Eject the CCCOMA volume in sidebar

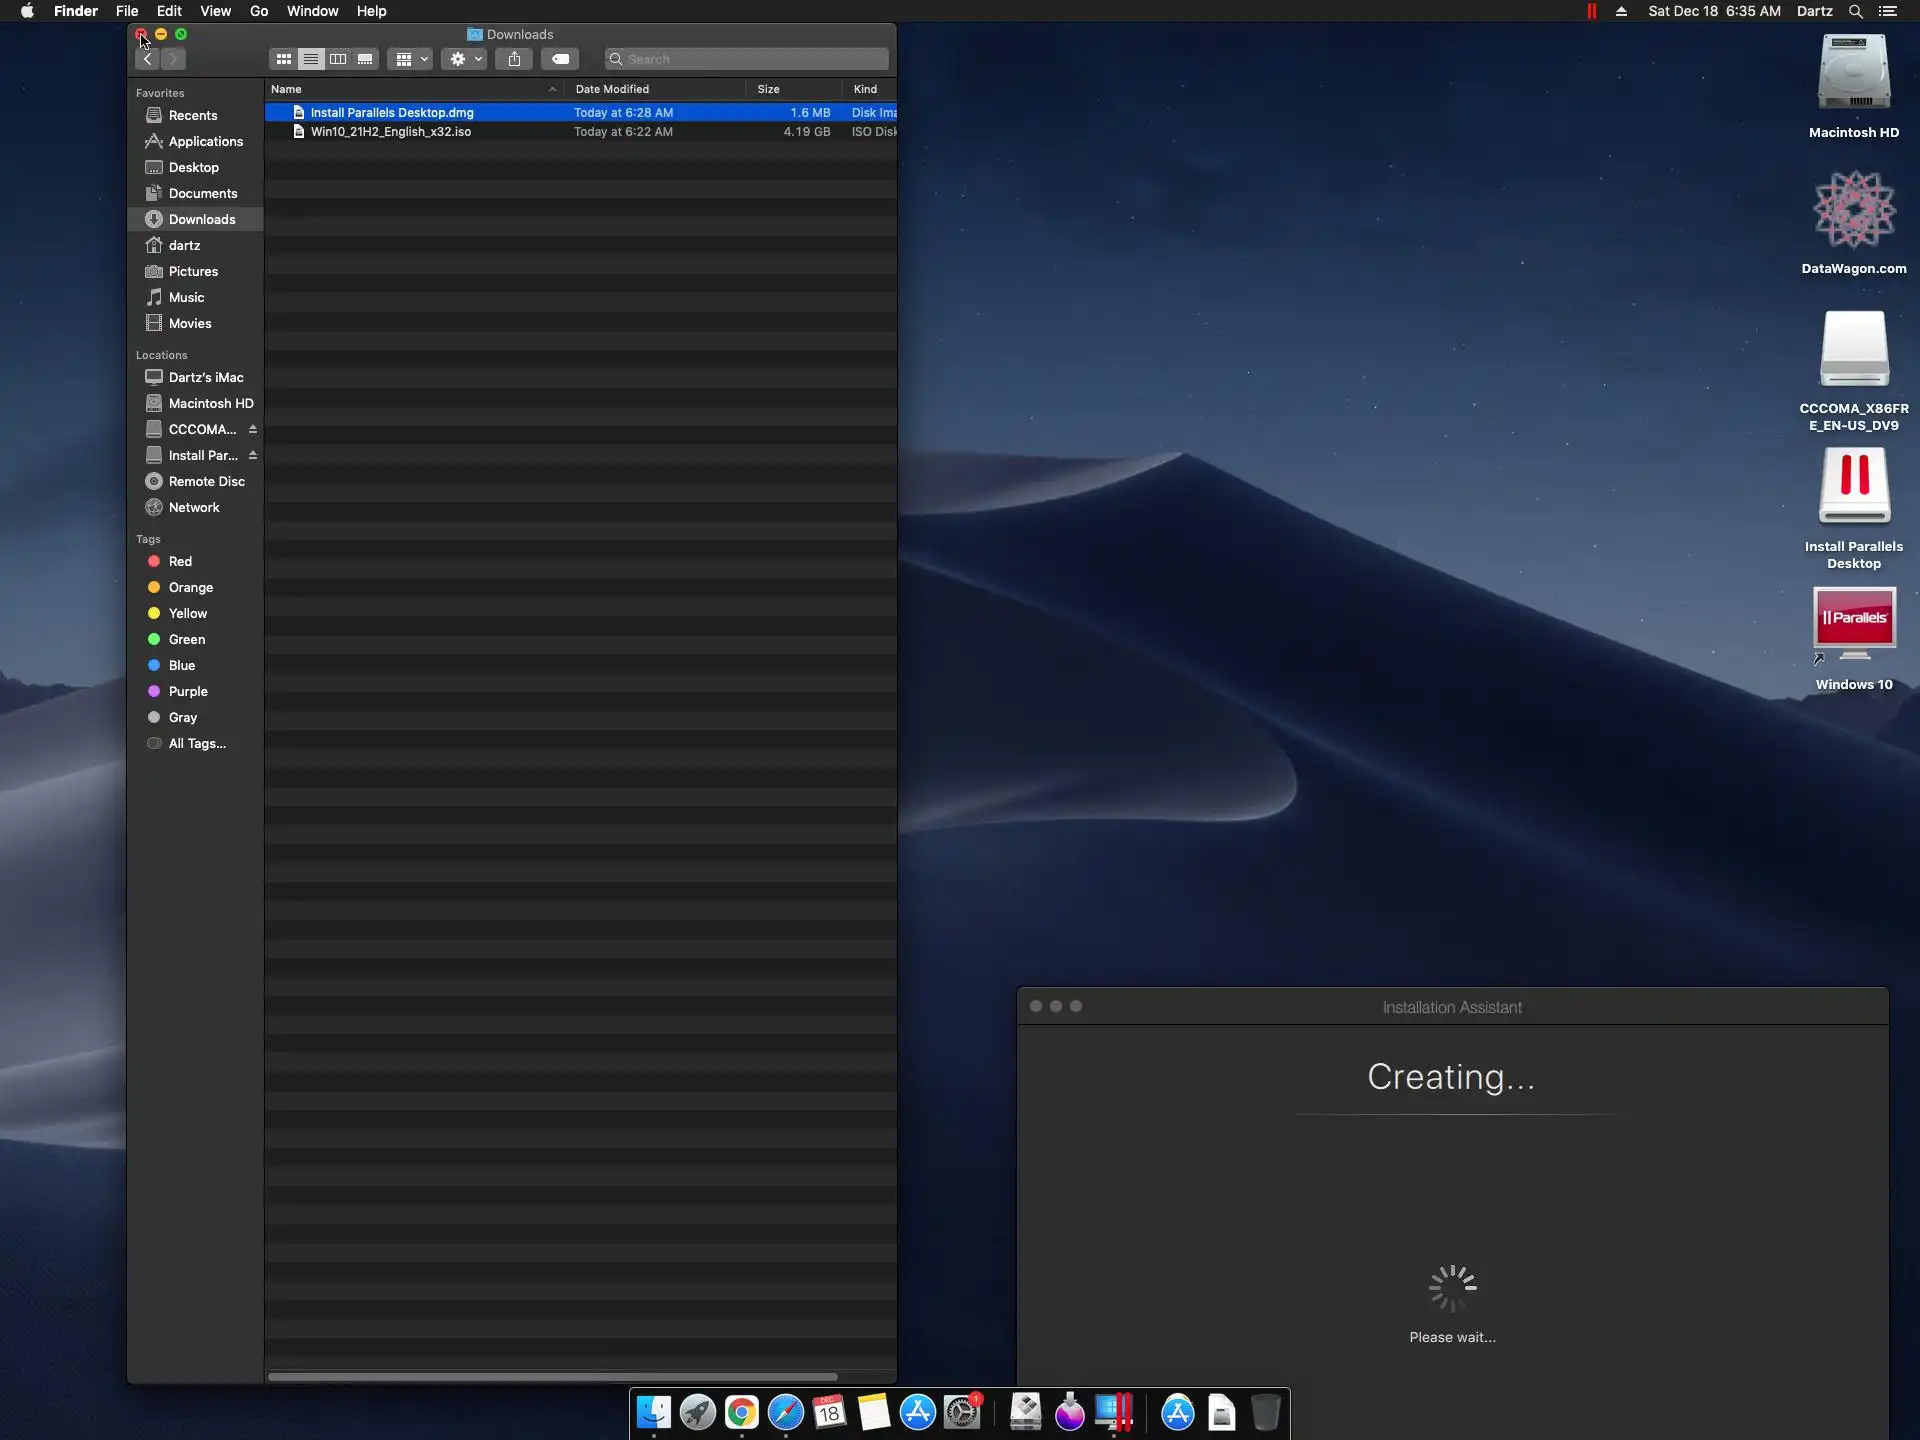[253, 429]
